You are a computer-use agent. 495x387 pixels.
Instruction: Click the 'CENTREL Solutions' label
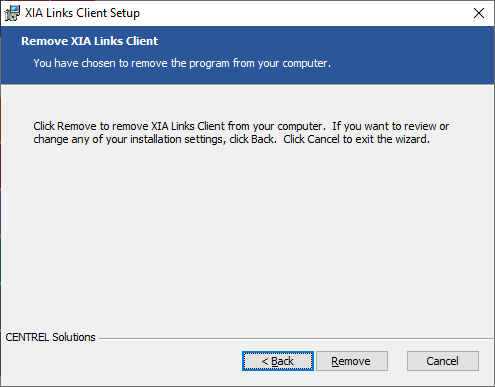pos(50,337)
